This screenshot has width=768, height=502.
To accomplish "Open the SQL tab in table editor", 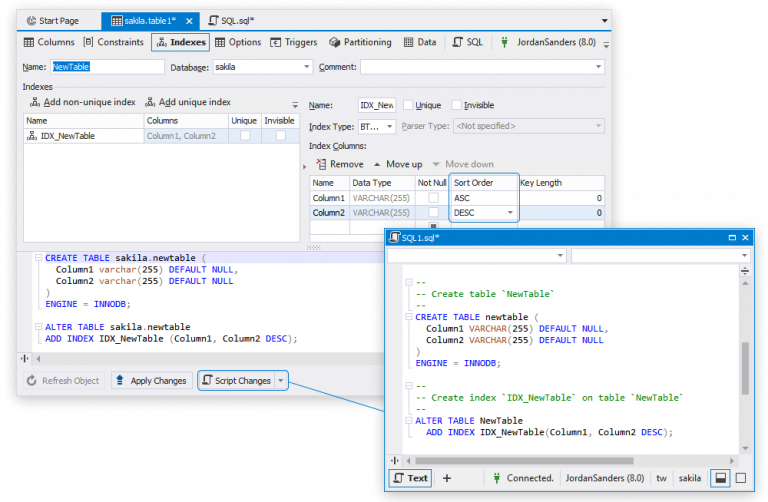I will point(468,42).
